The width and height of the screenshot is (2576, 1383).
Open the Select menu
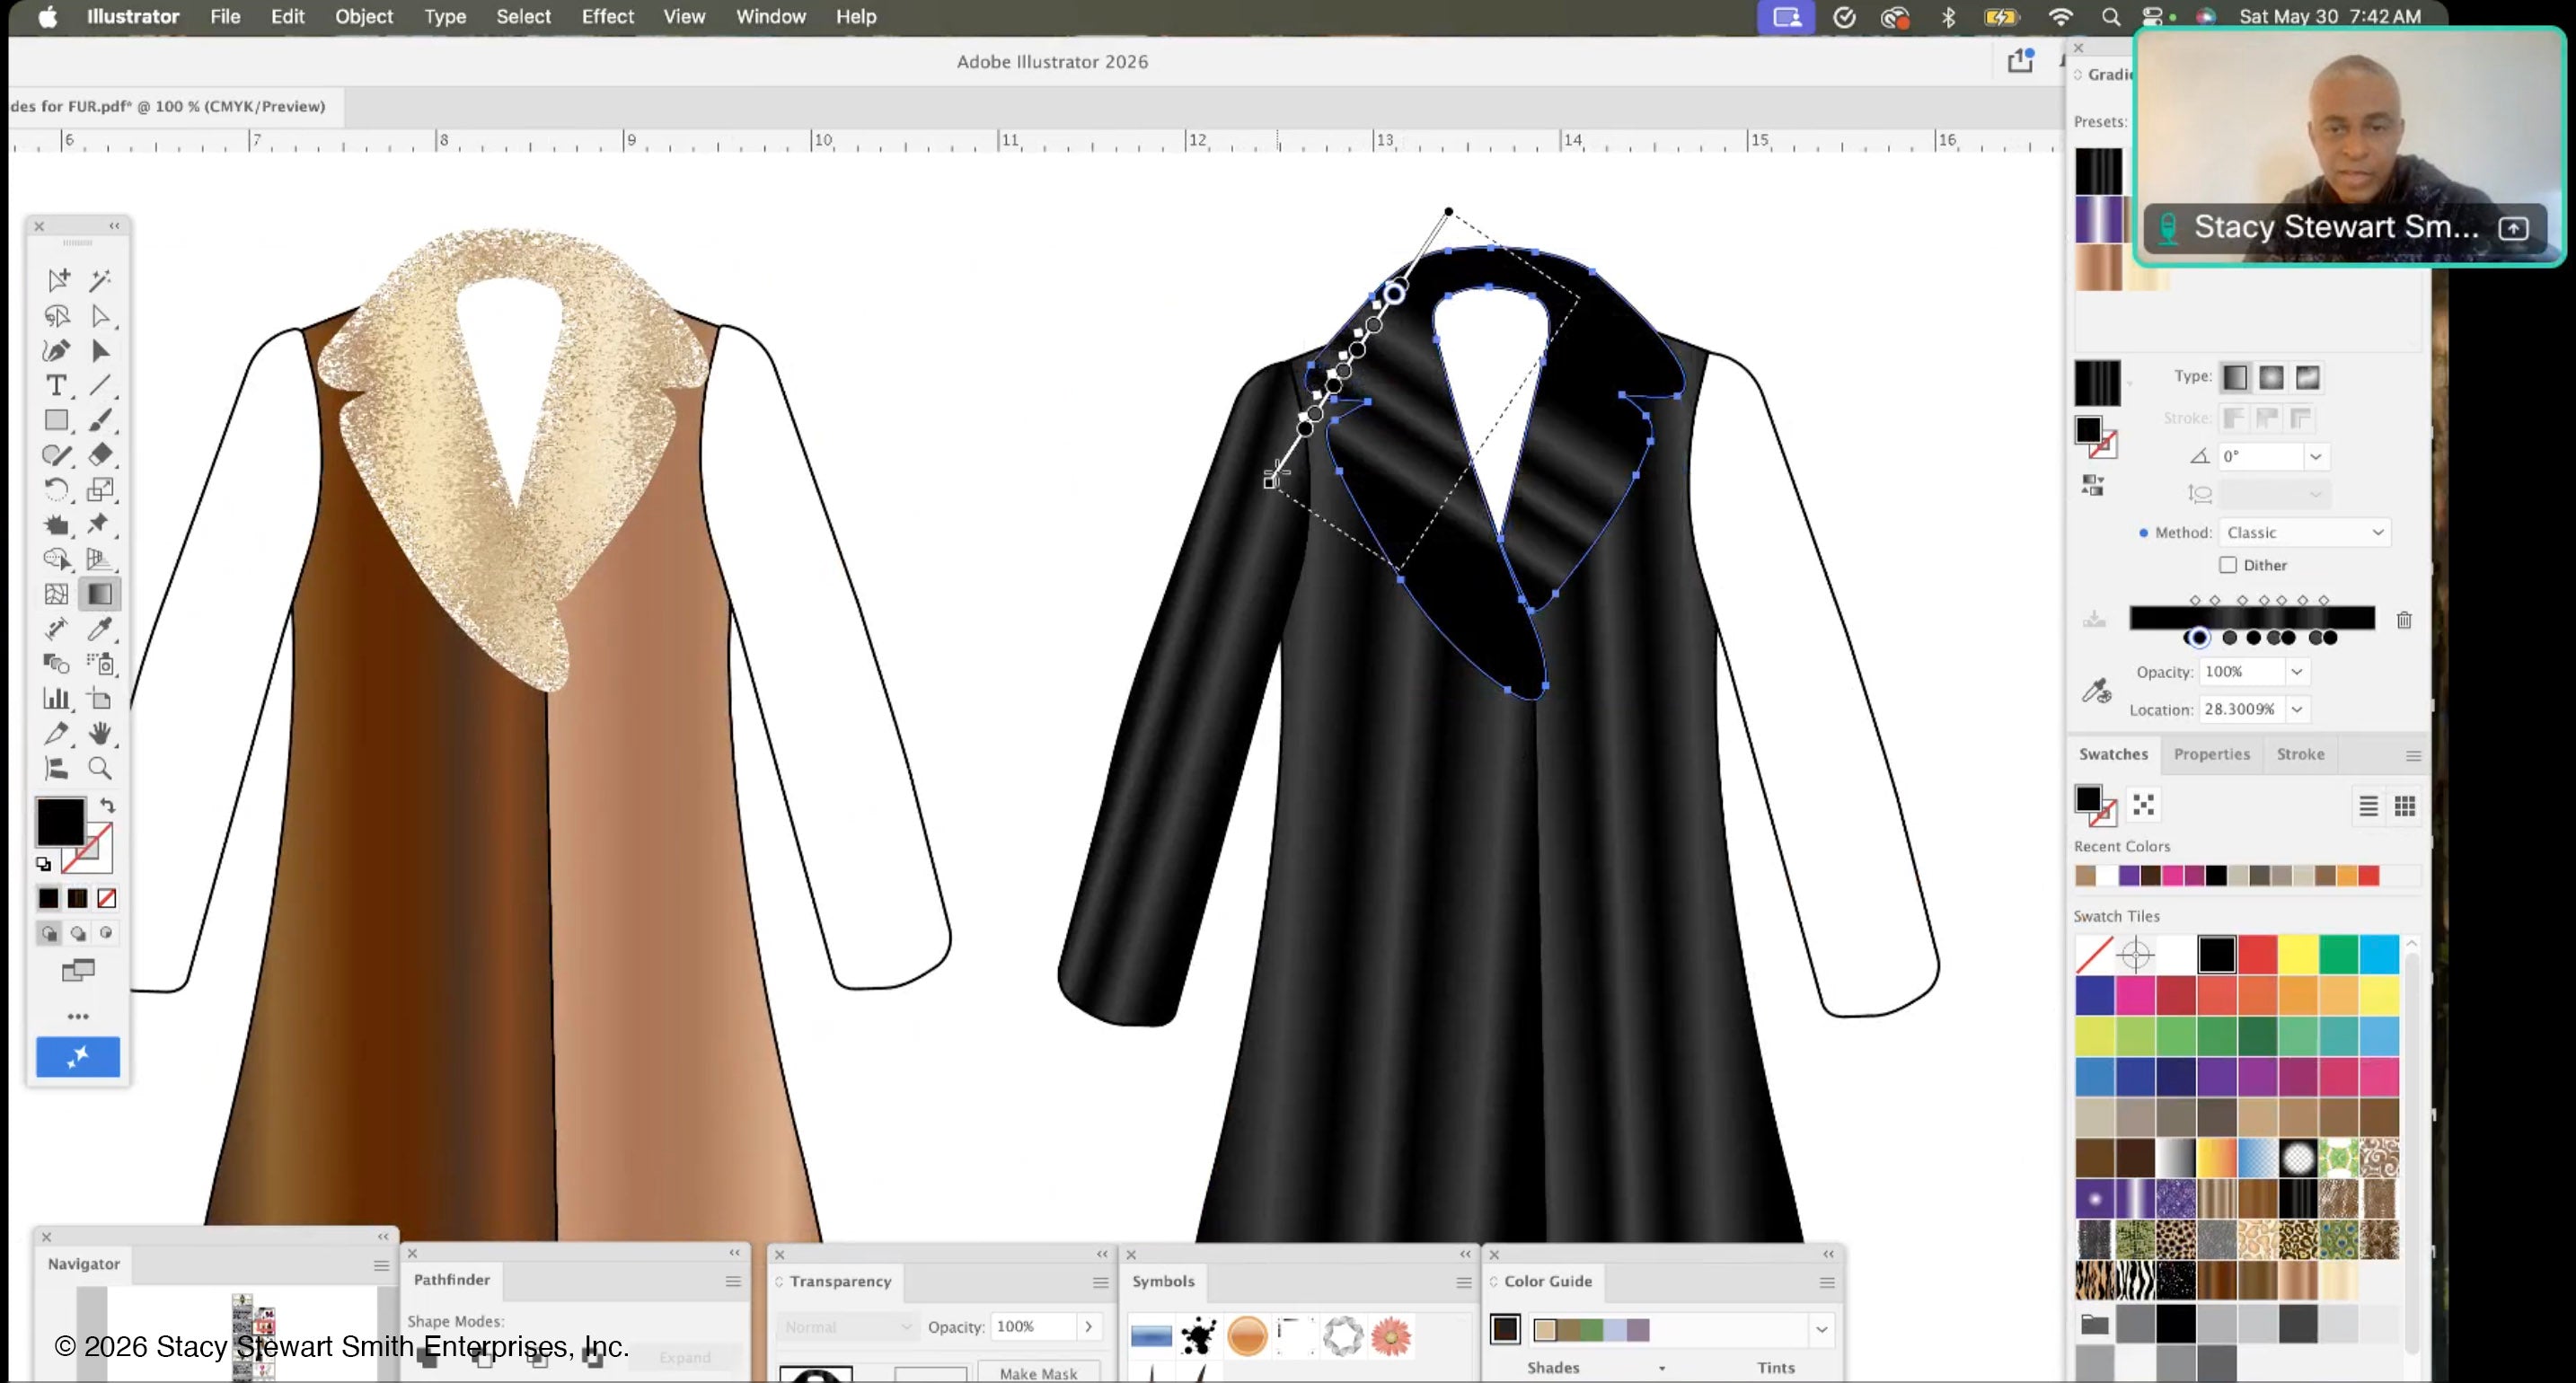click(x=523, y=17)
